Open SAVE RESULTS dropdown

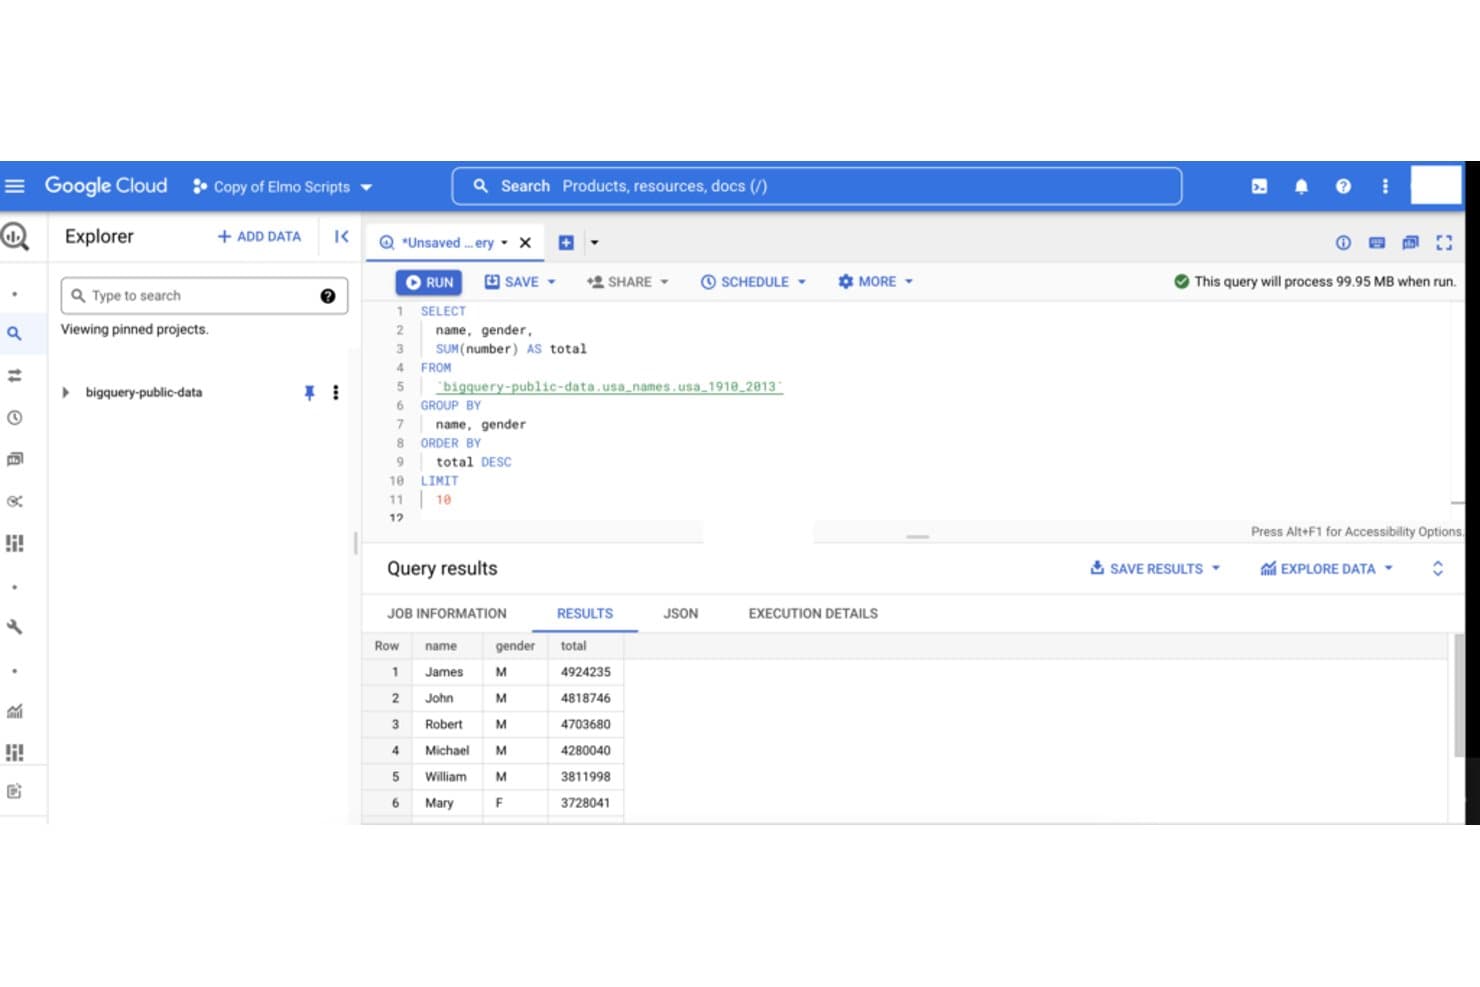coord(1155,569)
